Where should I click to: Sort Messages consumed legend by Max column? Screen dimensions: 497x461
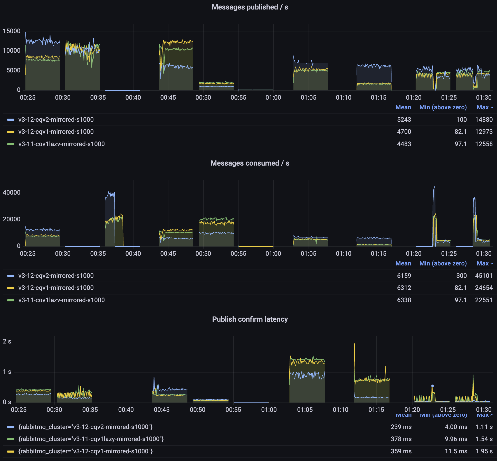(484, 263)
